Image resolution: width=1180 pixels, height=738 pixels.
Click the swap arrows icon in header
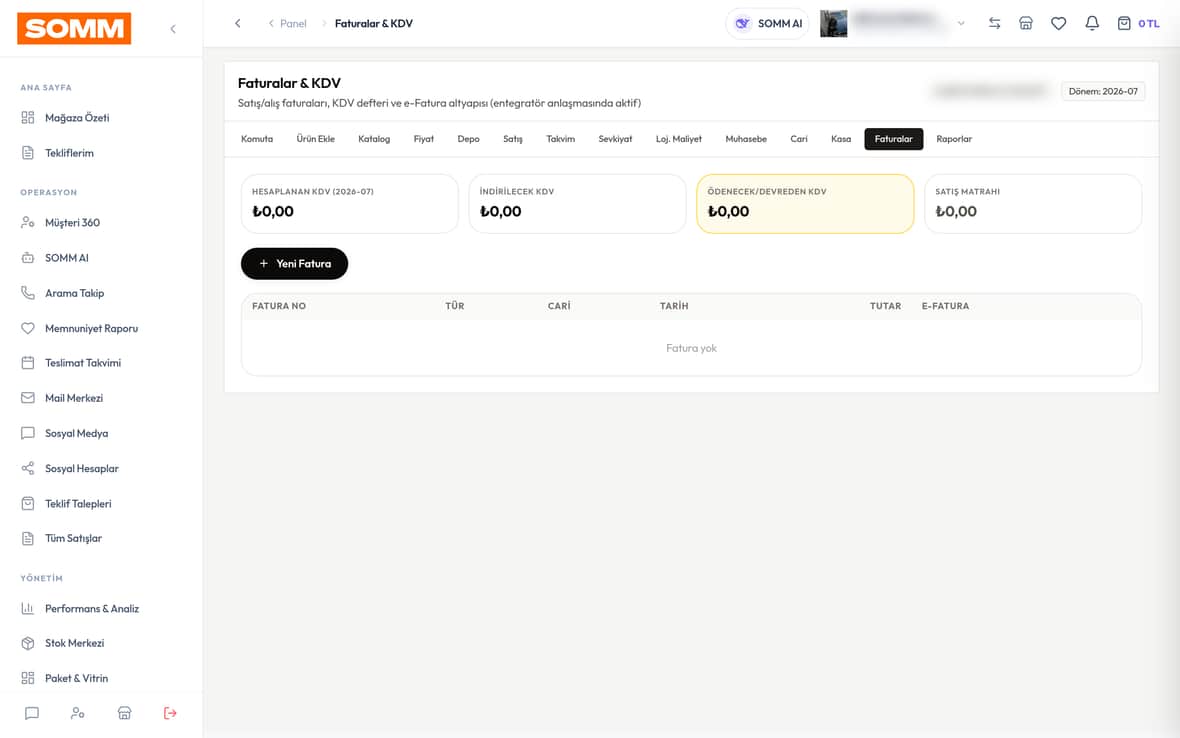click(994, 23)
